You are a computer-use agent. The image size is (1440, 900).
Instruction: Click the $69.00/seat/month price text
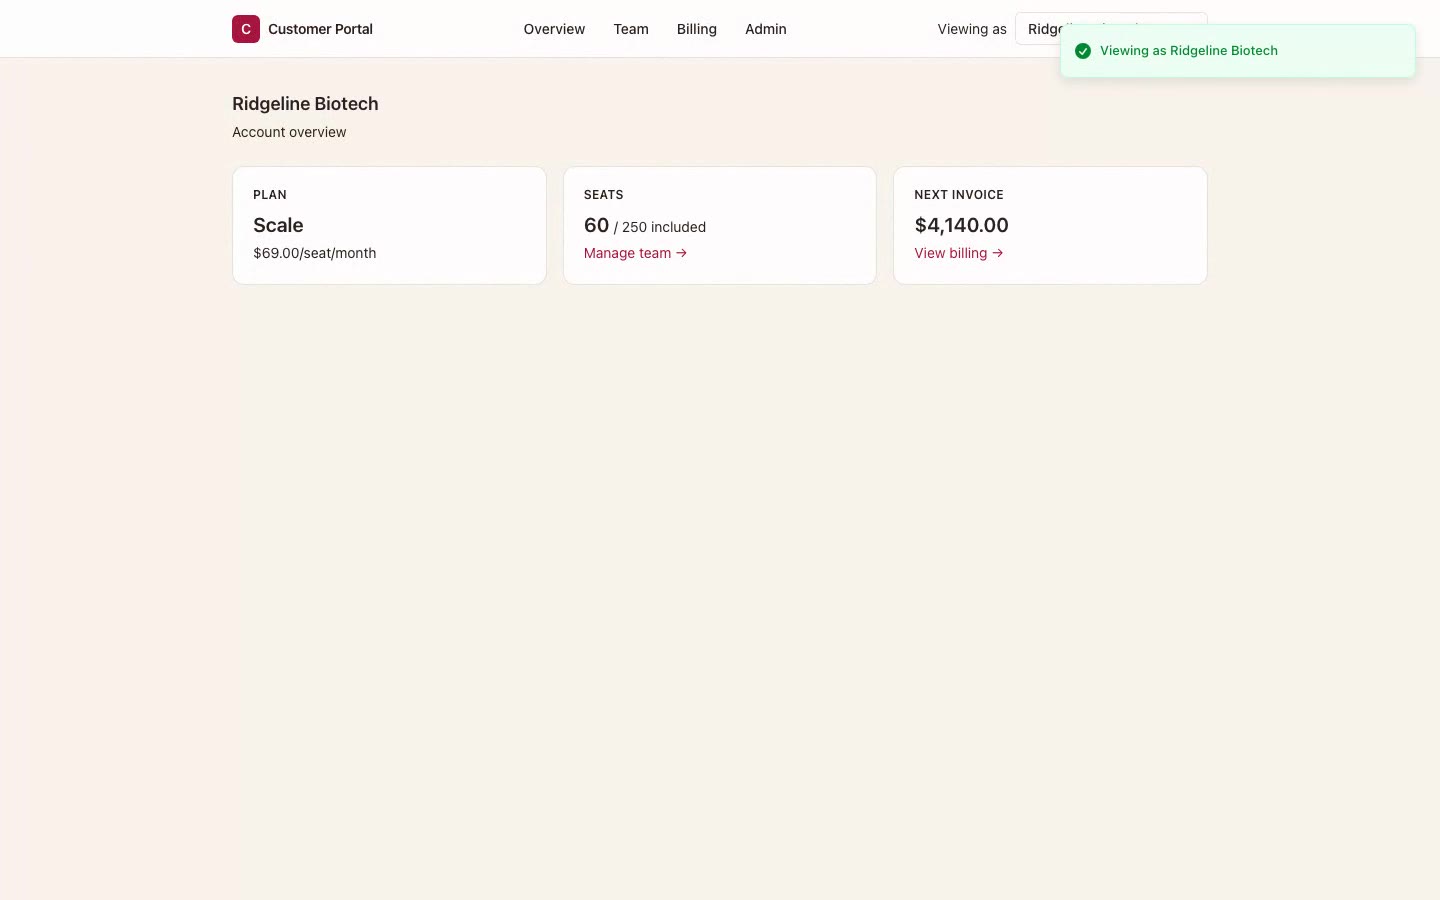(315, 253)
